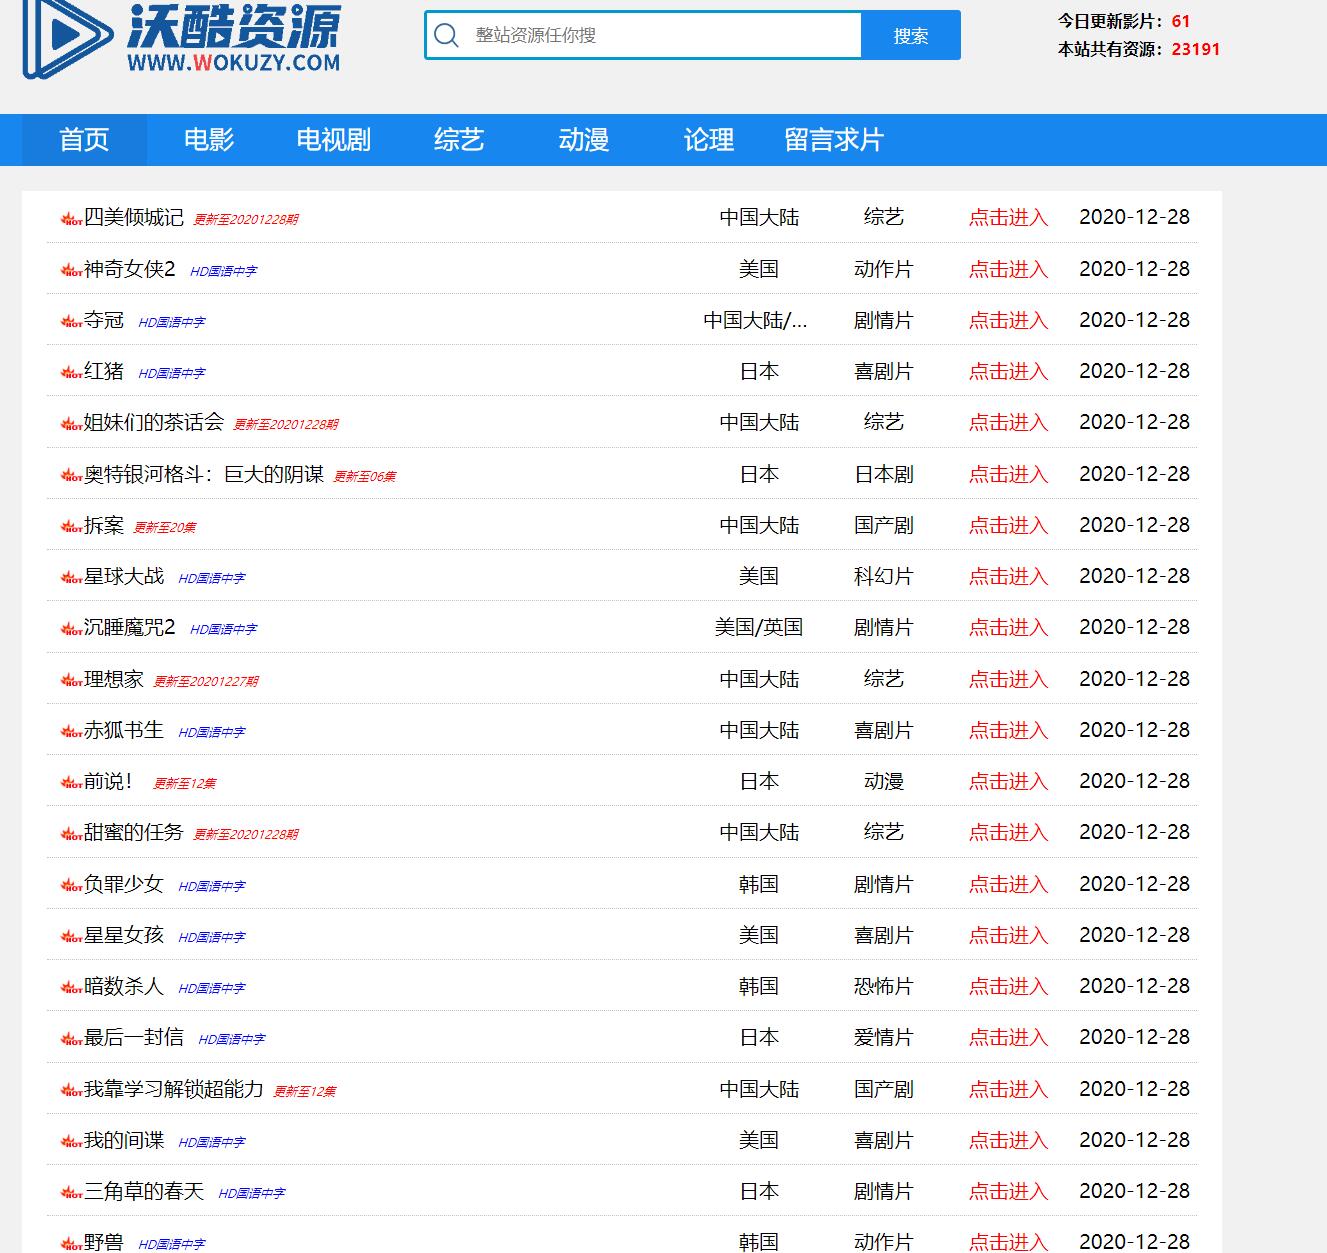Open the 首页 navigation tab
The image size is (1327, 1253).
(x=84, y=140)
